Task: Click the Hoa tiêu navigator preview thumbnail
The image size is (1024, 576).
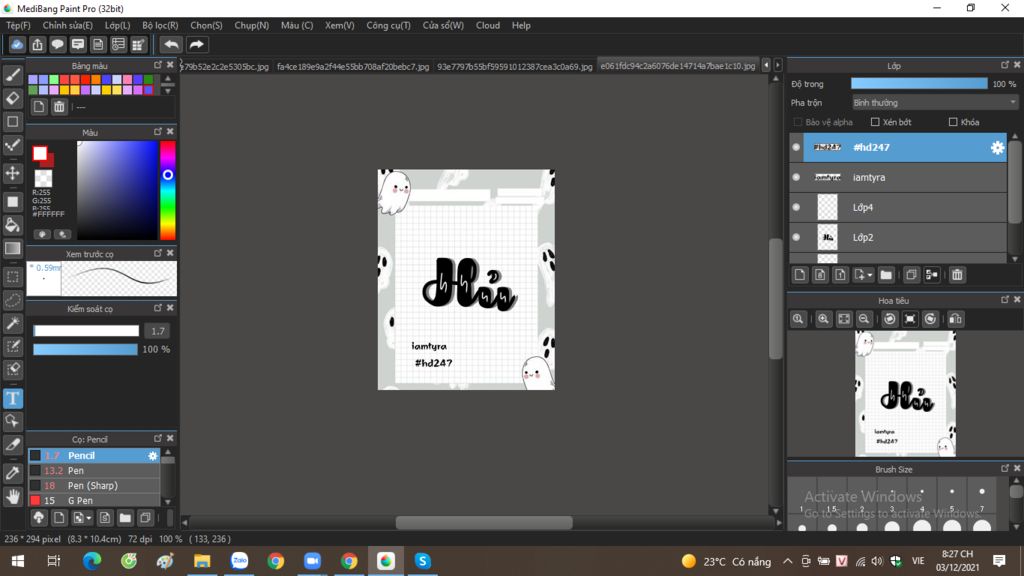Action: [x=905, y=394]
